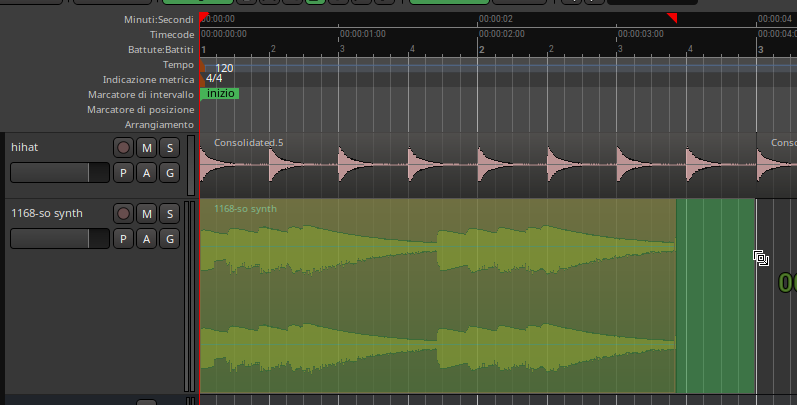
Task: Click the hihat track name label
Action: pyautogui.click(x=27, y=148)
